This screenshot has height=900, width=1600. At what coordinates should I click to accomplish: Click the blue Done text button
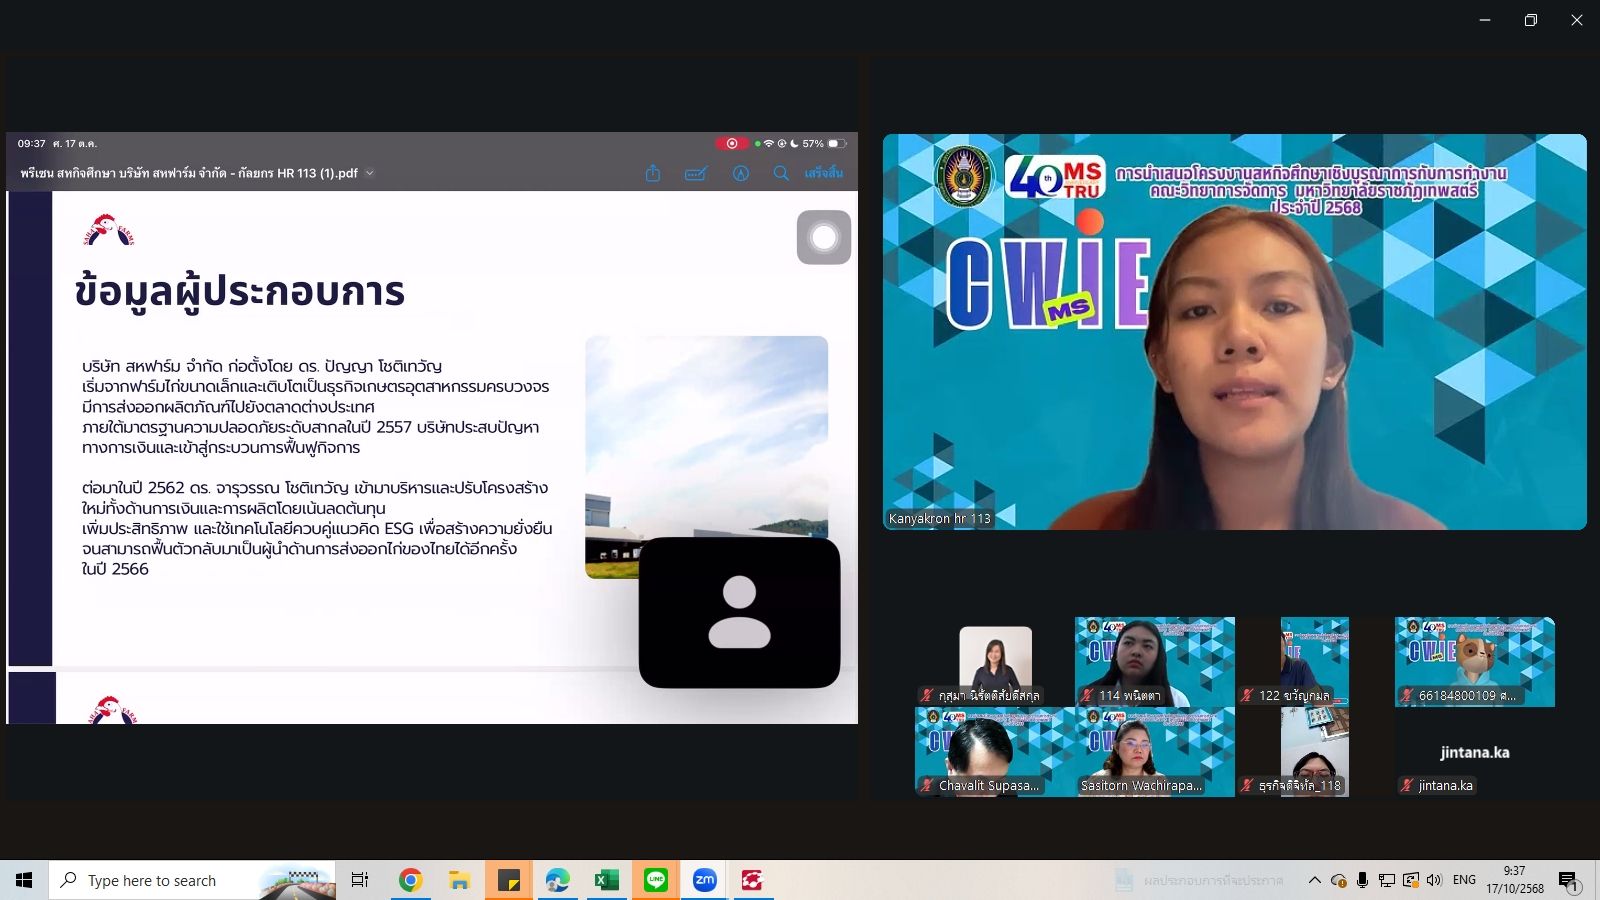[x=823, y=173]
